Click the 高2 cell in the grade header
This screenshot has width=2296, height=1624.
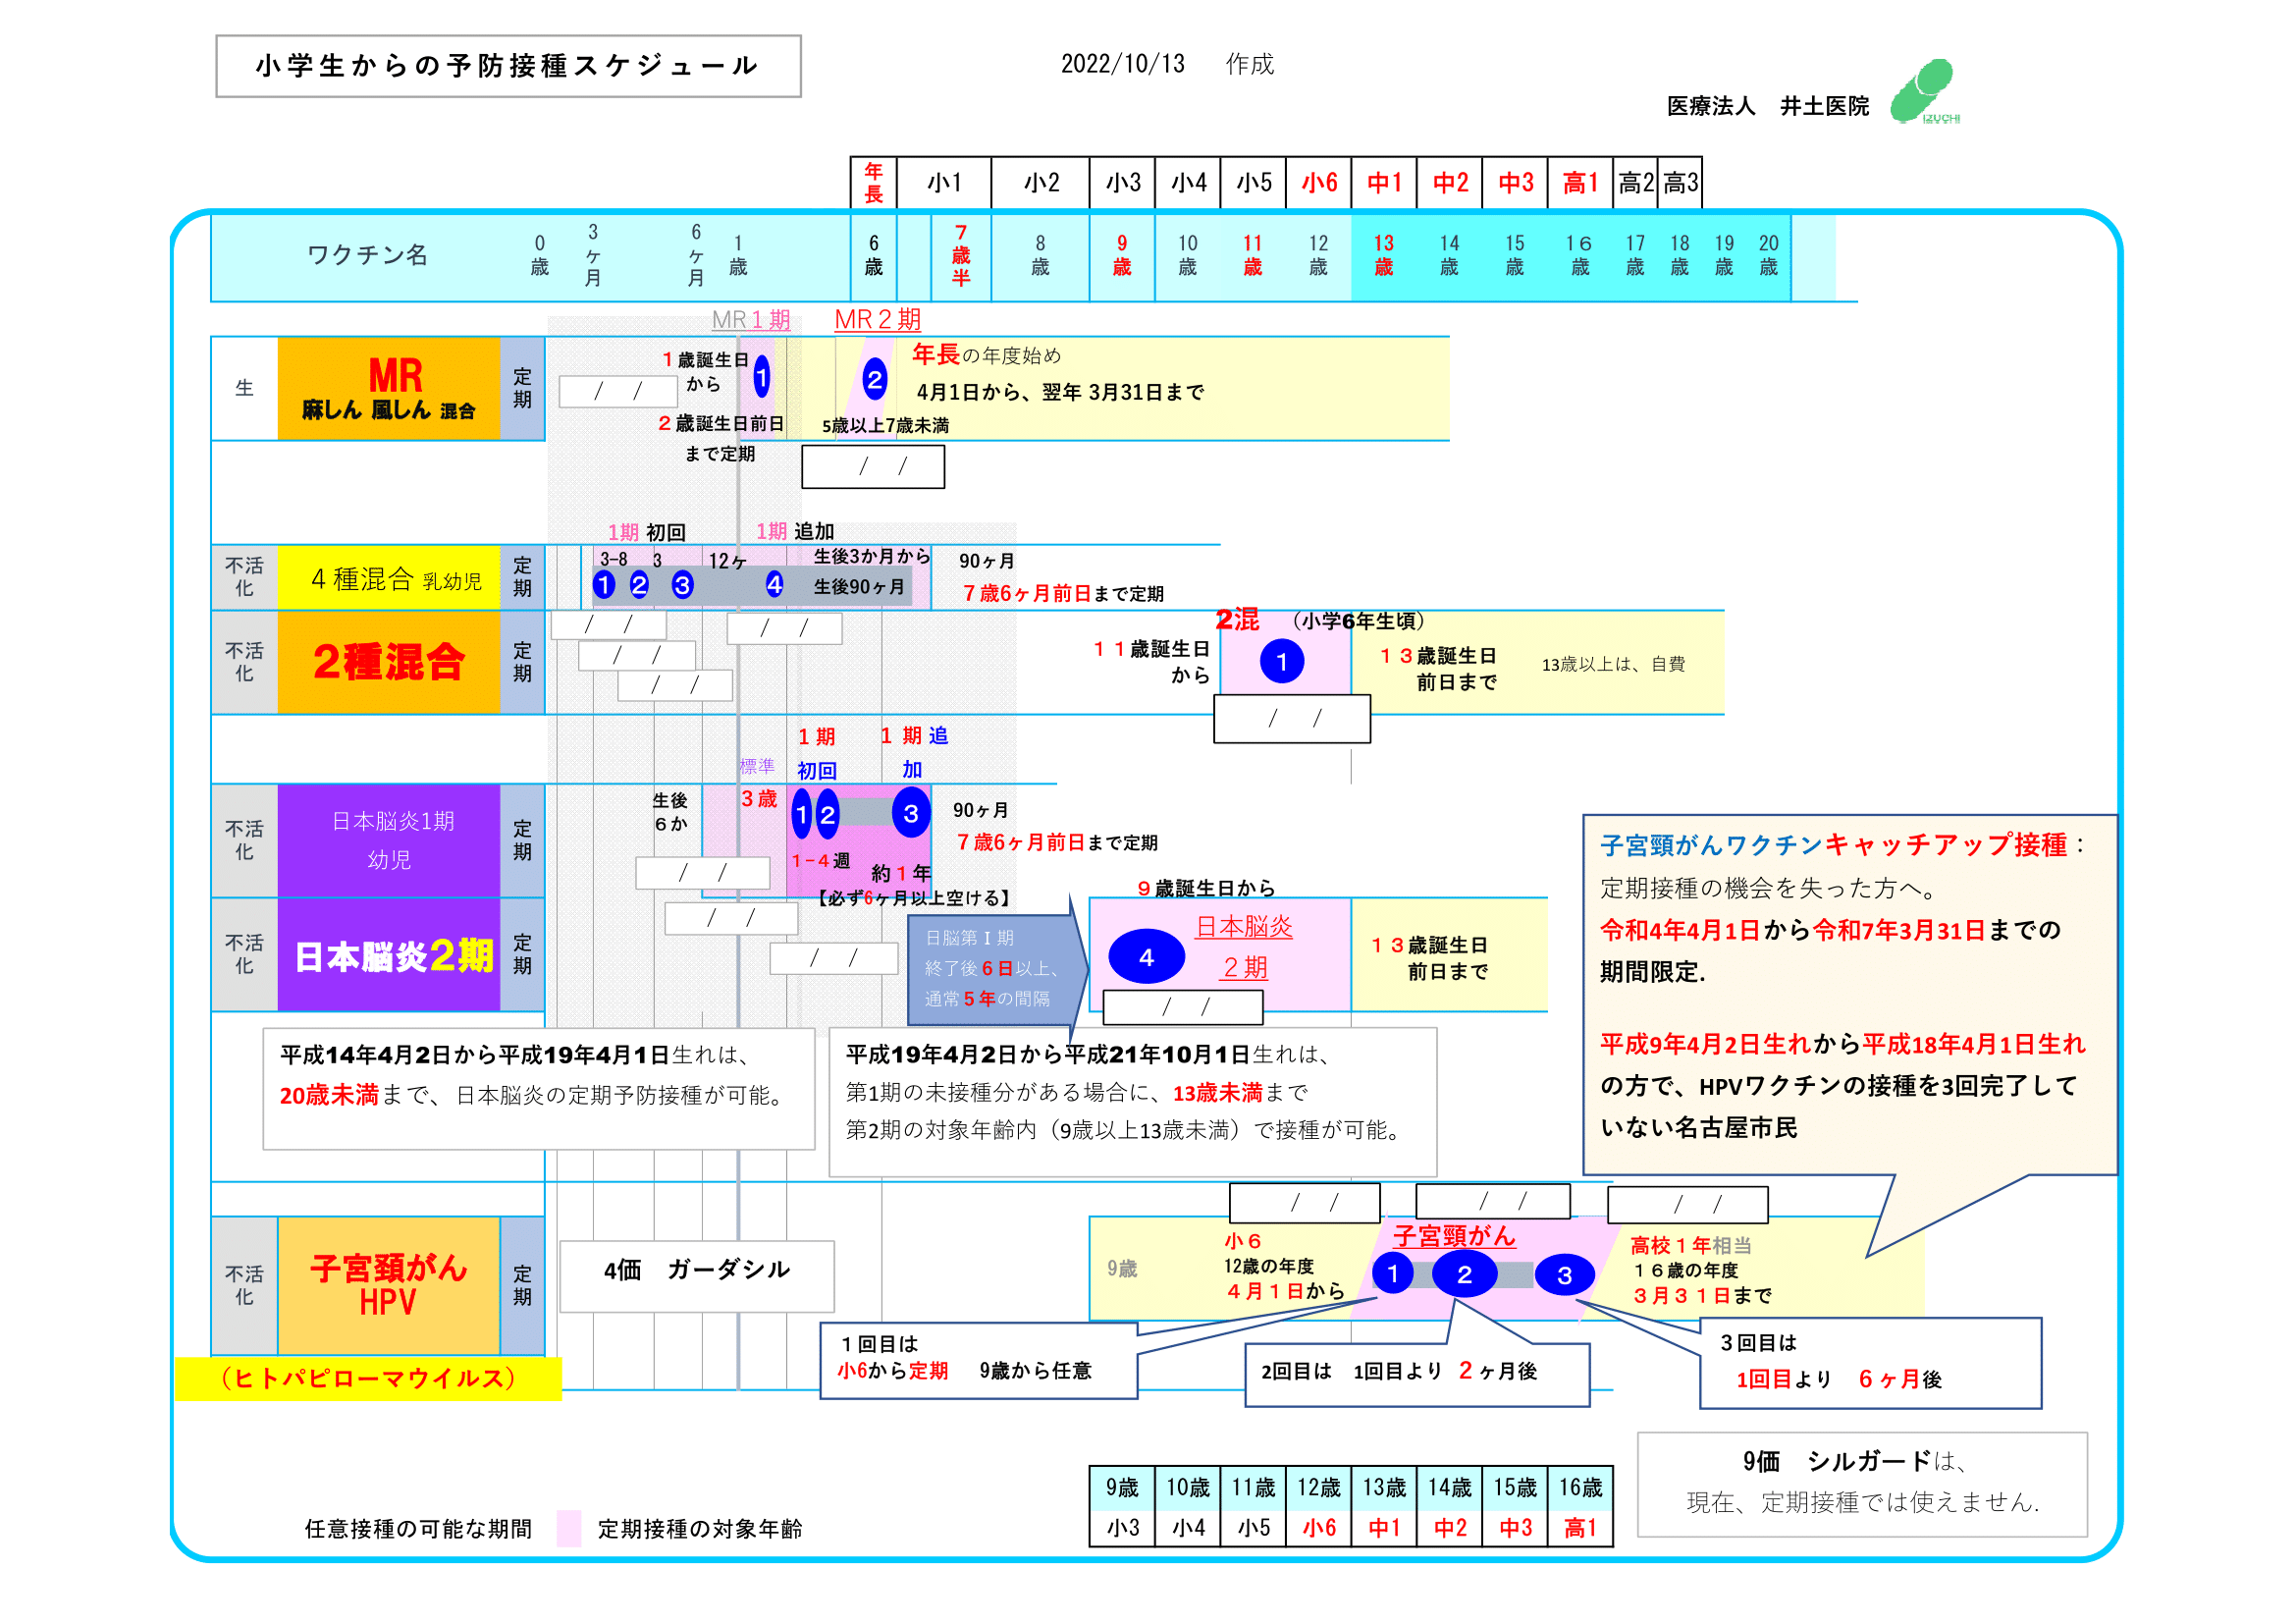point(1636,183)
